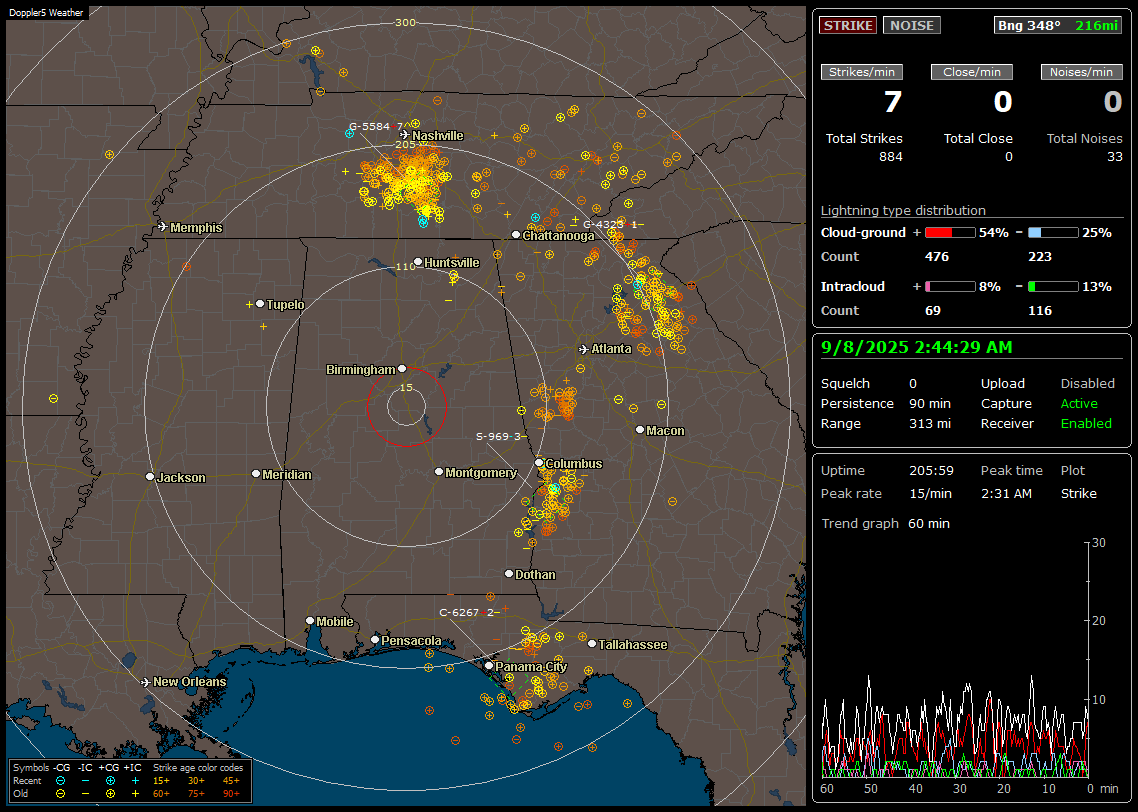Click the Jackson city marker dot
The width and height of the screenshot is (1138, 812).
tap(150, 477)
